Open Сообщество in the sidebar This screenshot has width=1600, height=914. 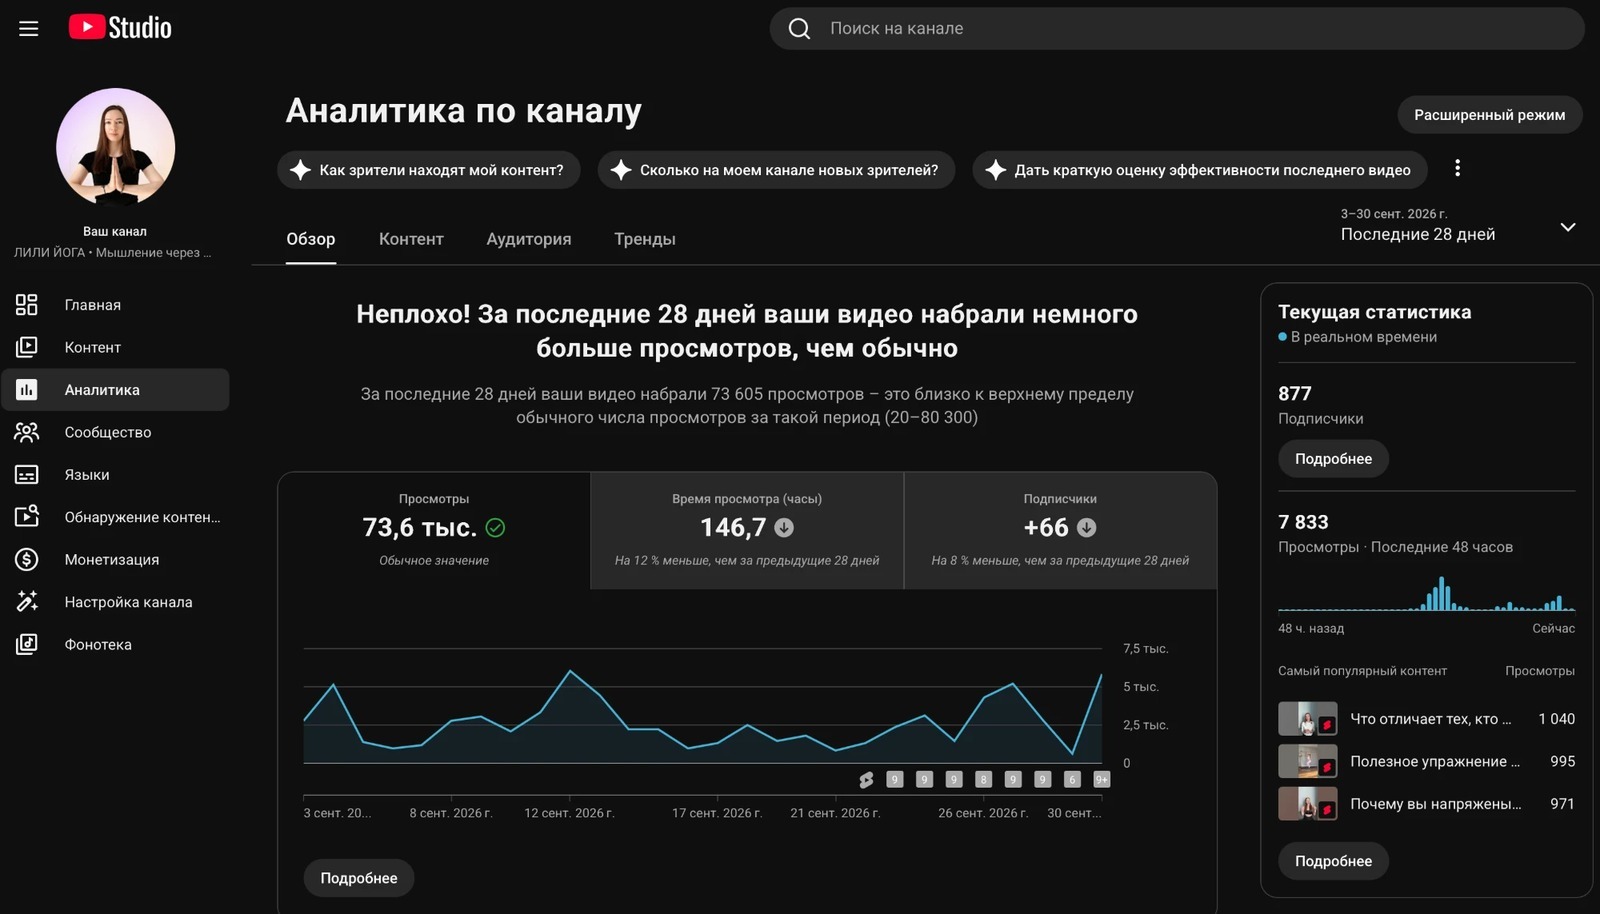[x=115, y=432]
